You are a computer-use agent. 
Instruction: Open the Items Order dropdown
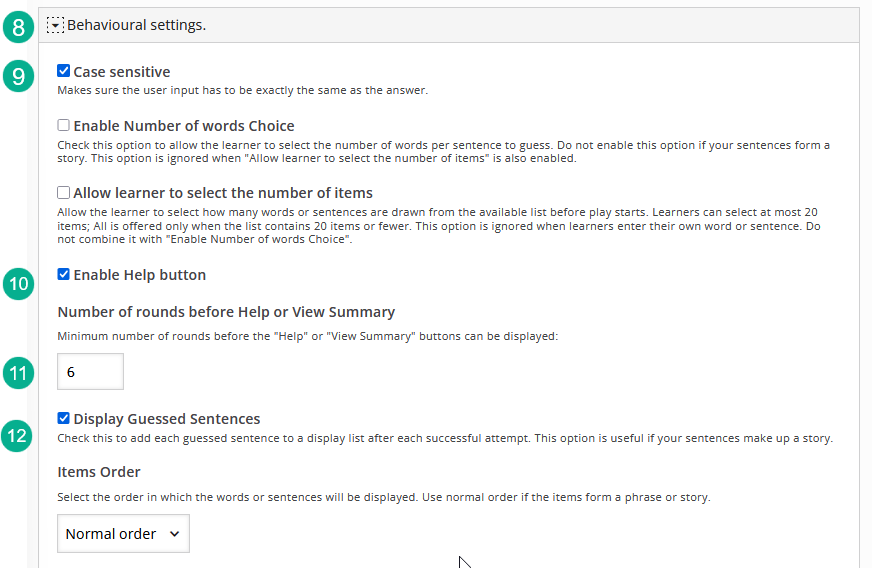[123, 534]
